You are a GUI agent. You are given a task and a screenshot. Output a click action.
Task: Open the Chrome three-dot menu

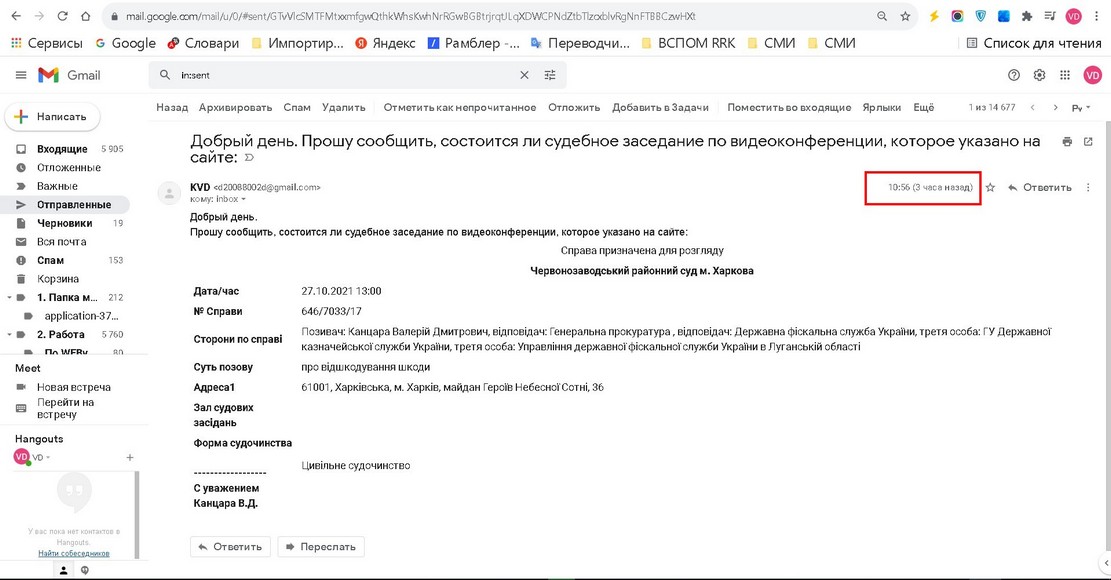pyautogui.click(x=1096, y=16)
